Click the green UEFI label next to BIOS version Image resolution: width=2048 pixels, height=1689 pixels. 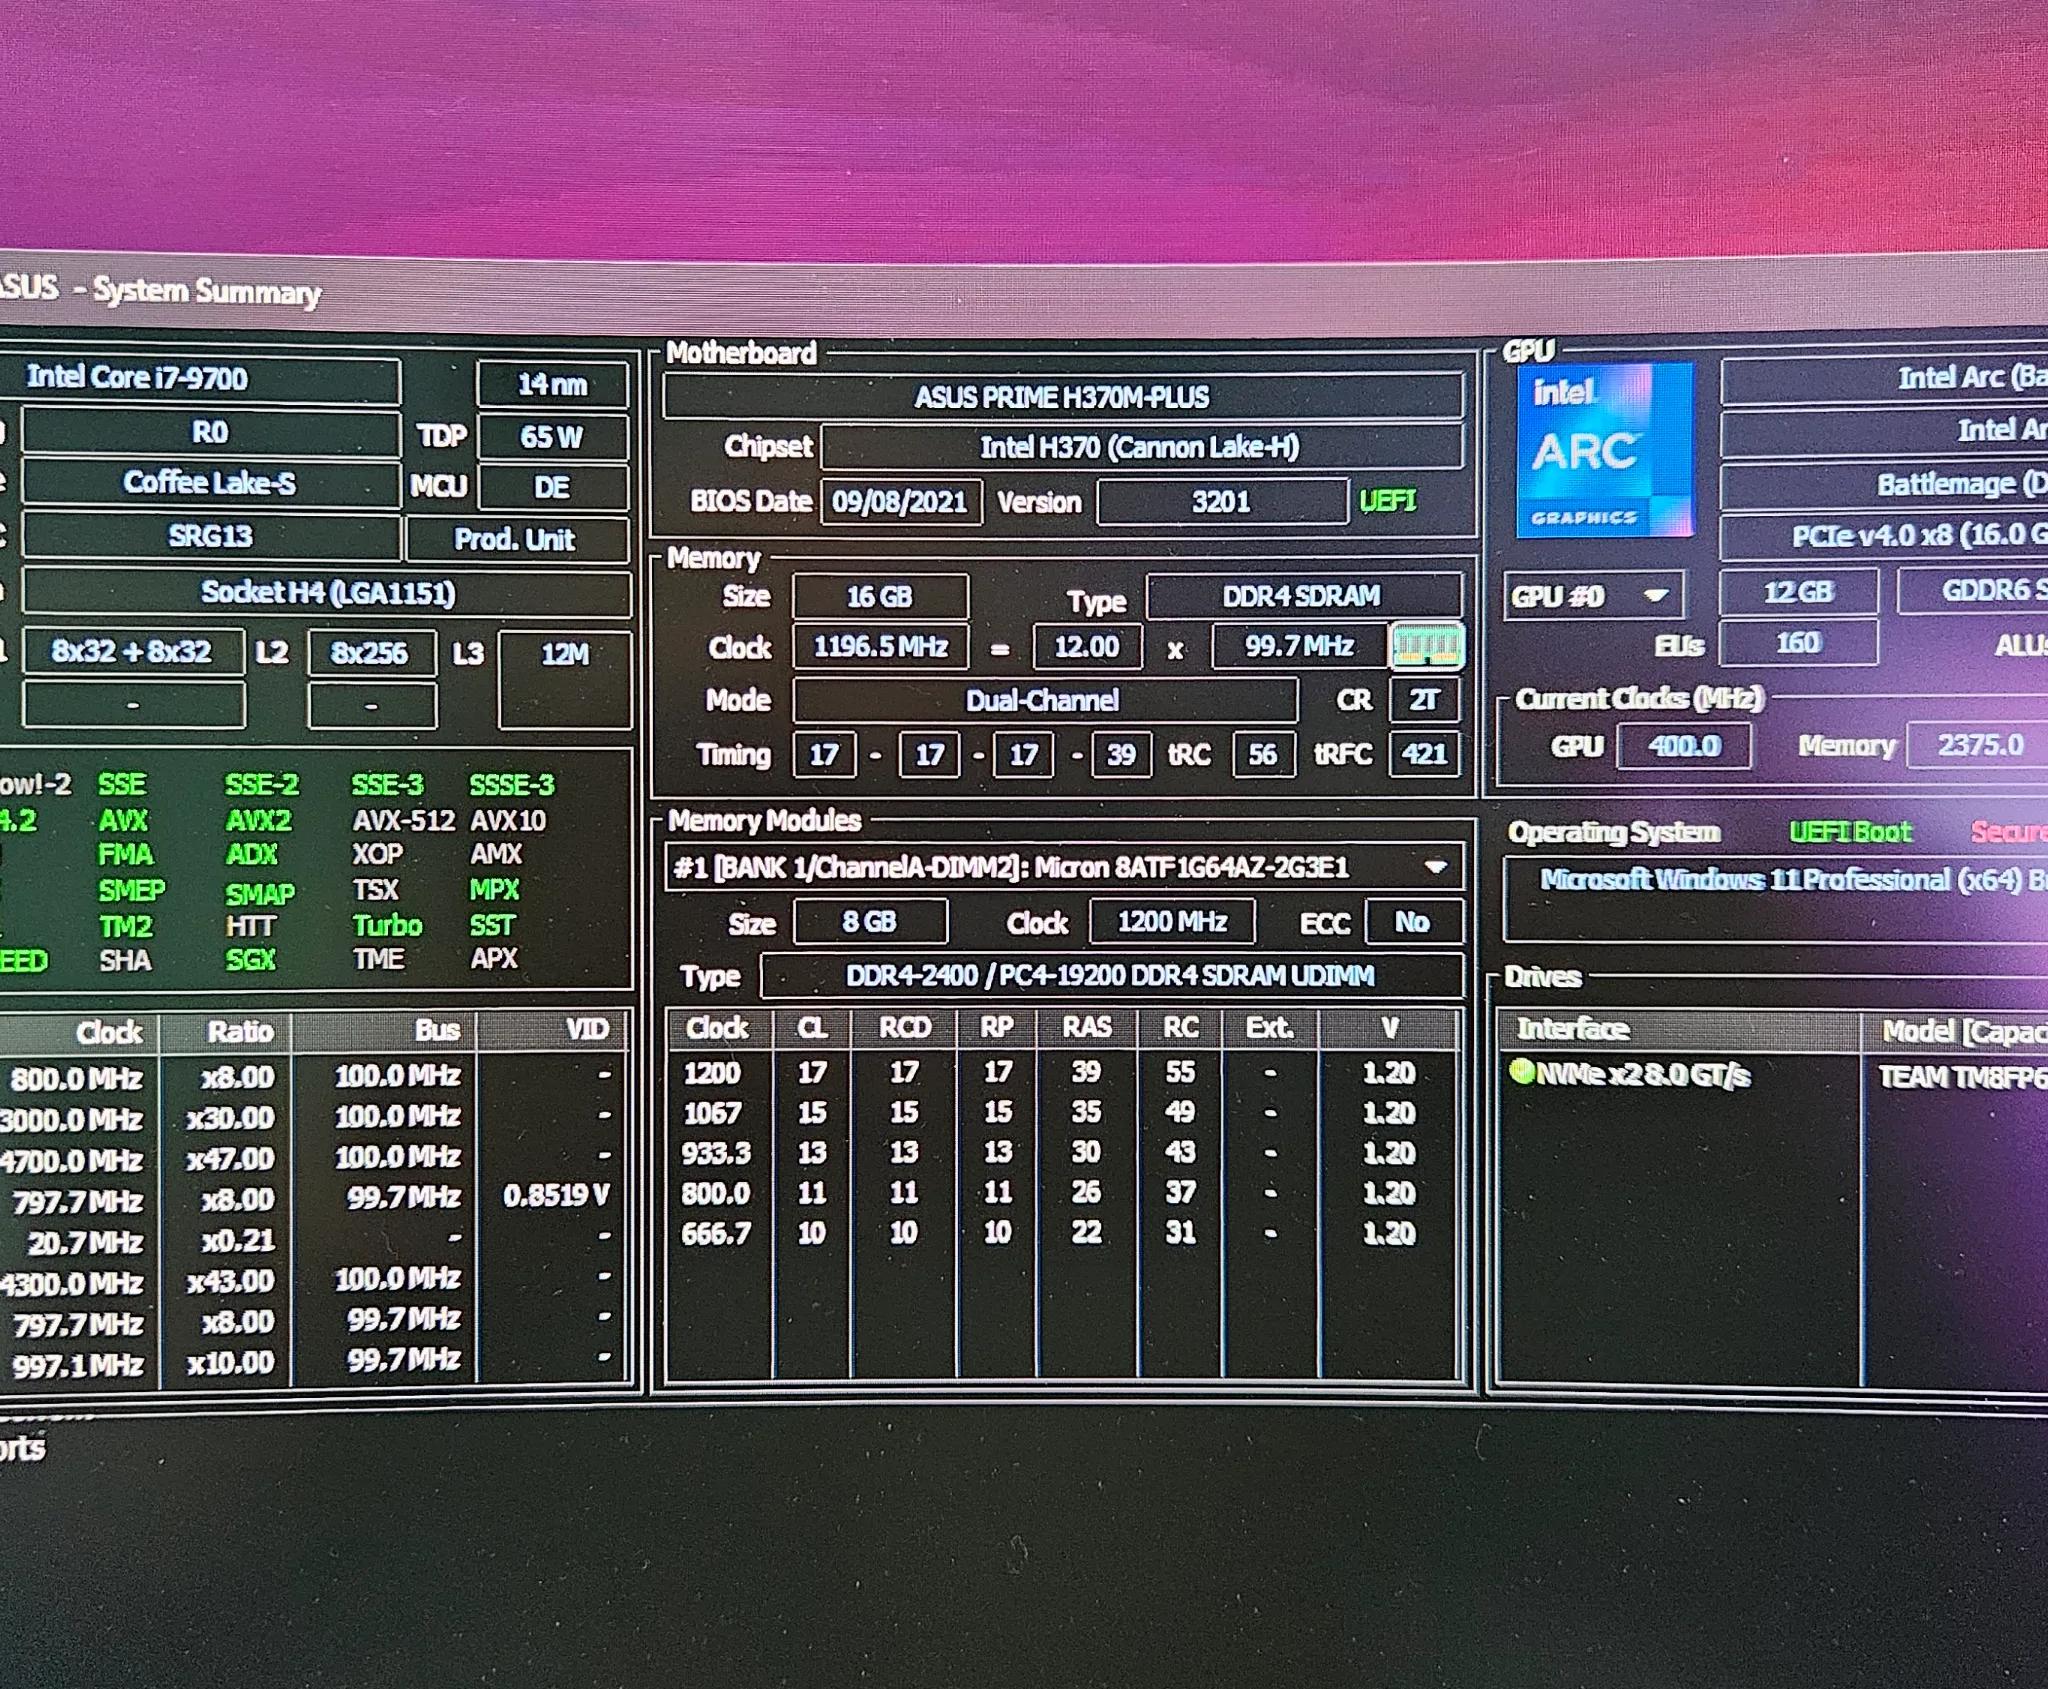coord(1388,501)
